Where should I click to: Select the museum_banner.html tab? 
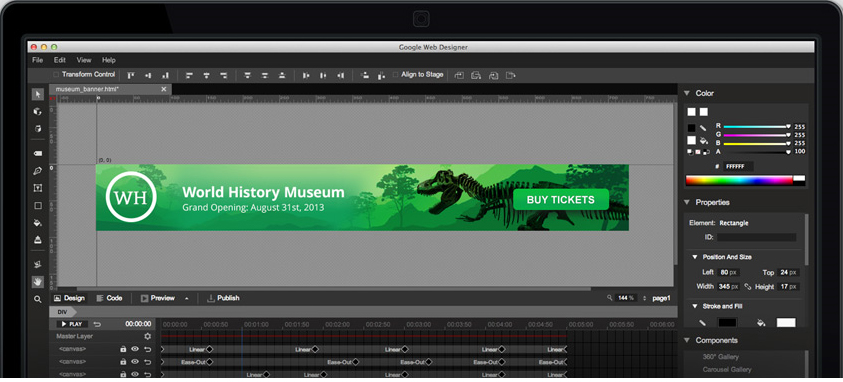(110, 89)
